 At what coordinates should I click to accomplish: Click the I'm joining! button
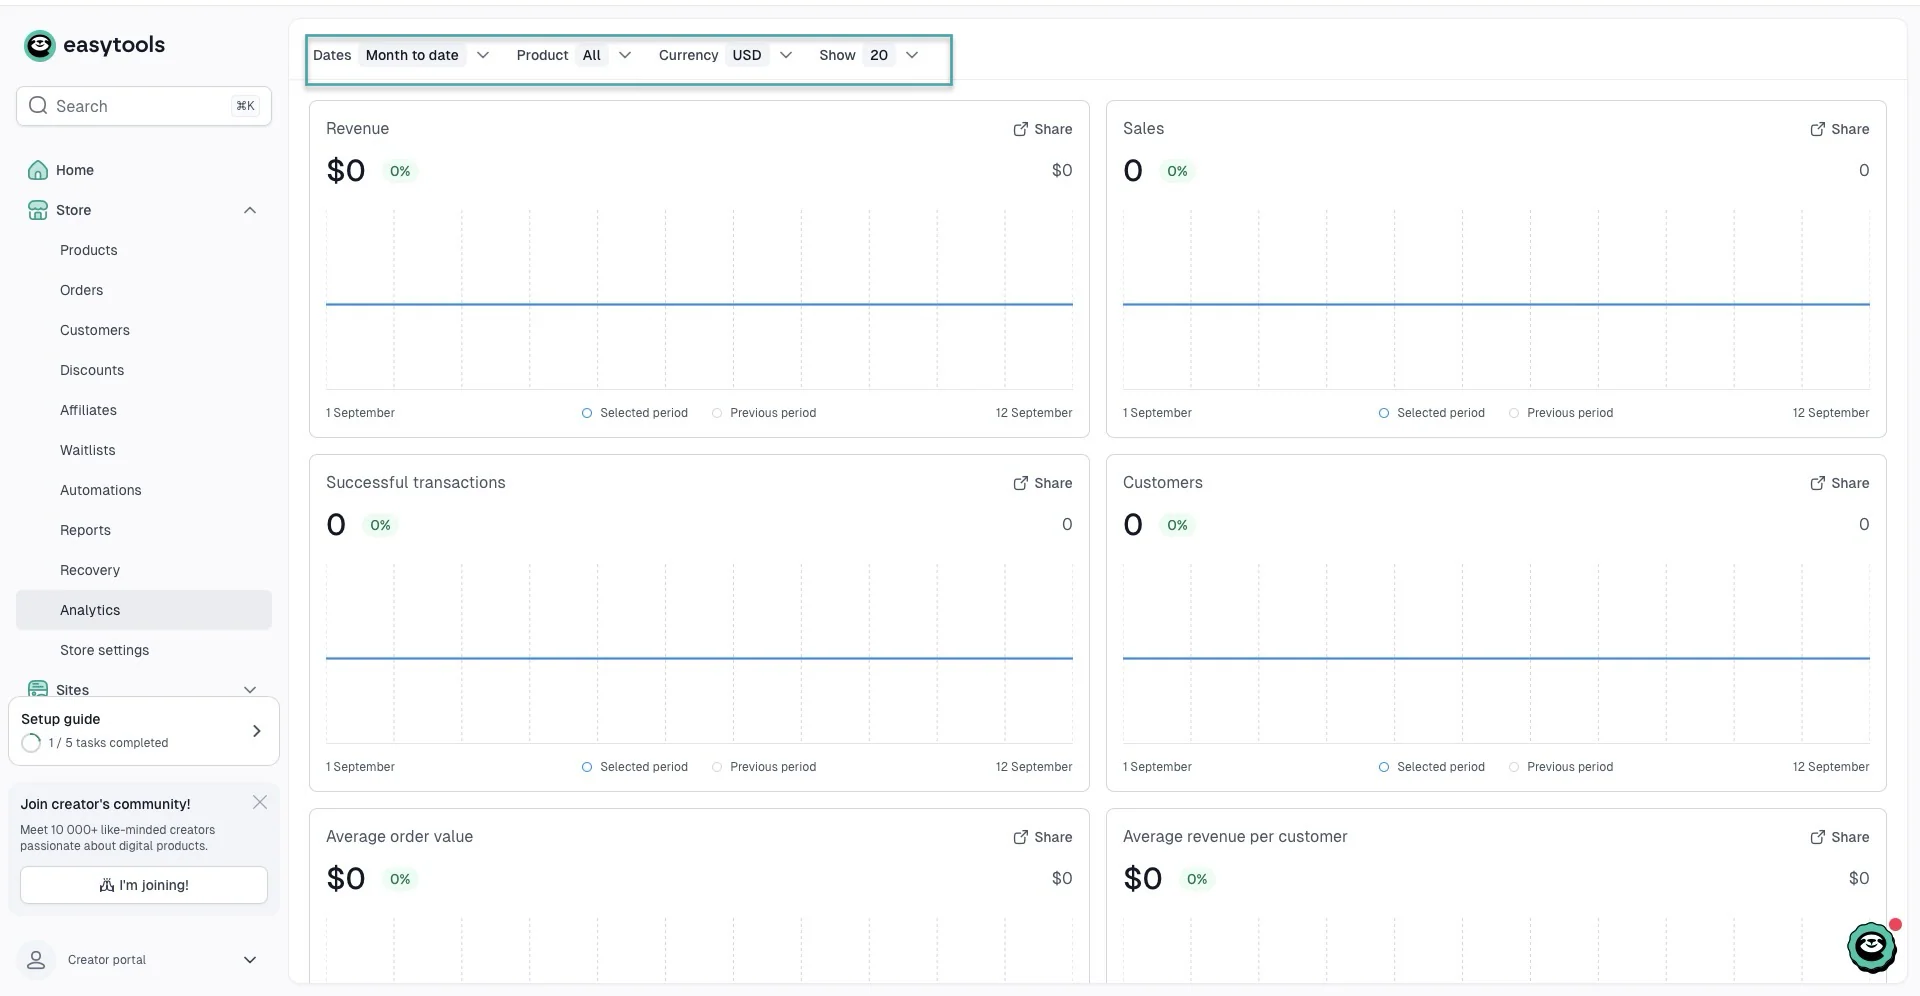pos(144,885)
